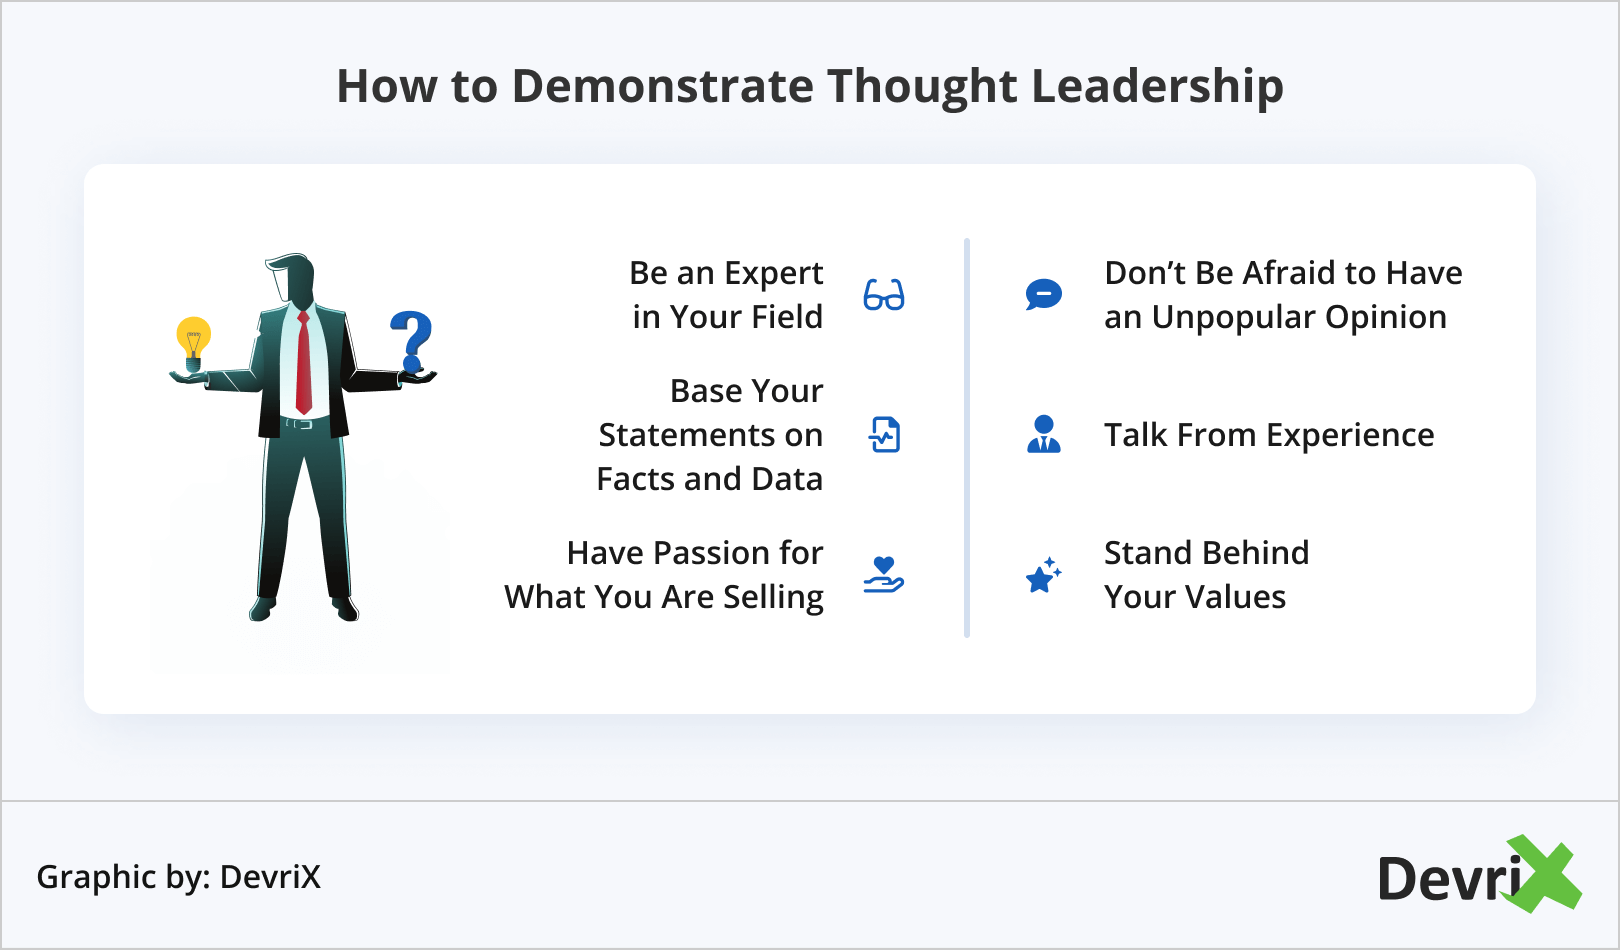Click the document data icon
The image size is (1620, 950).
(x=884, y=435)
